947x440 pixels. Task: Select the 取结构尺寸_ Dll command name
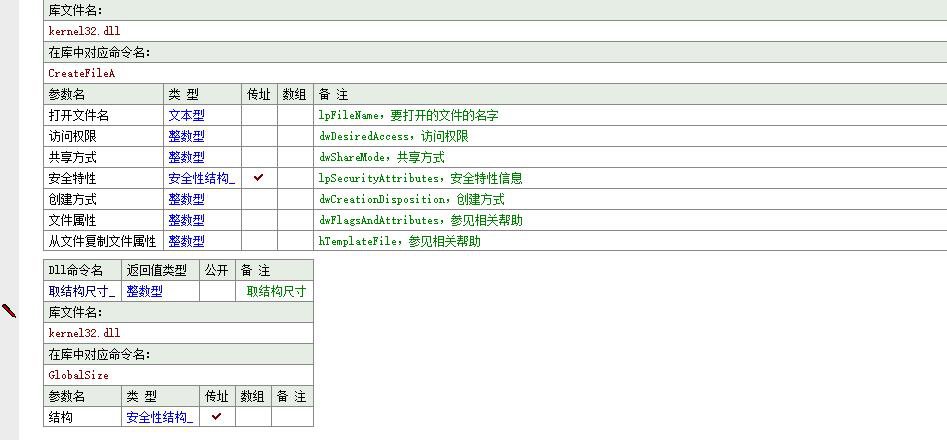coord(82,291)
